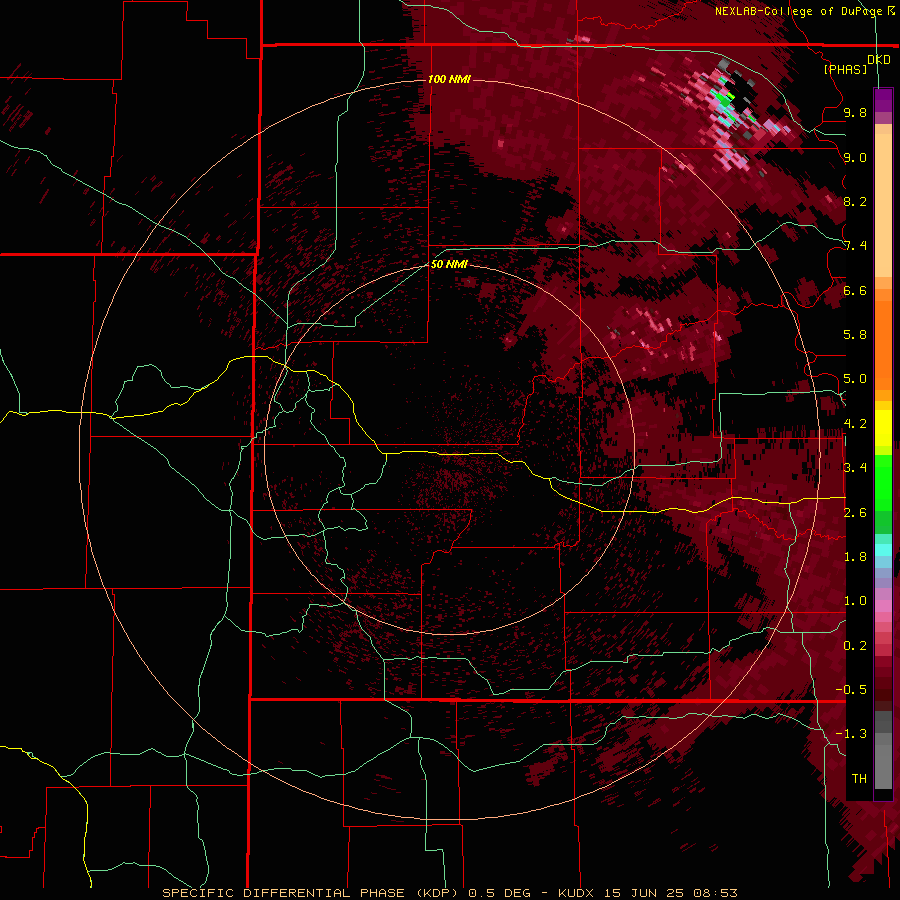Click the yellow segment of color bar

click(x=883, y=428)
